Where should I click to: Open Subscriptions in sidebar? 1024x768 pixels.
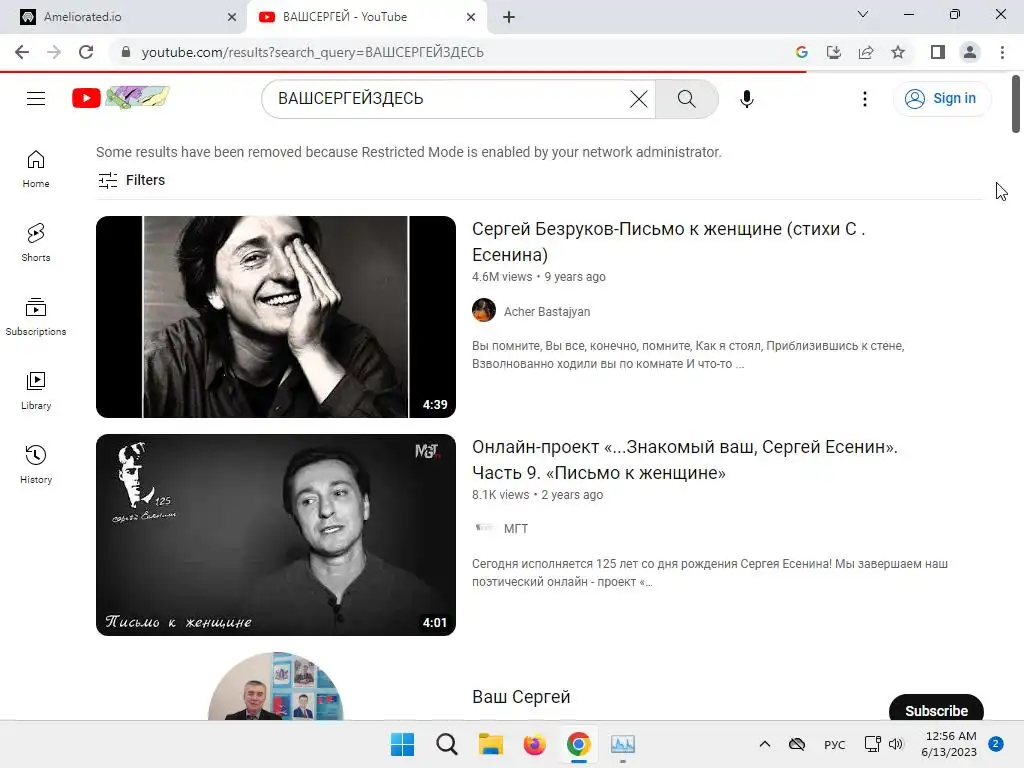[36, 317]
